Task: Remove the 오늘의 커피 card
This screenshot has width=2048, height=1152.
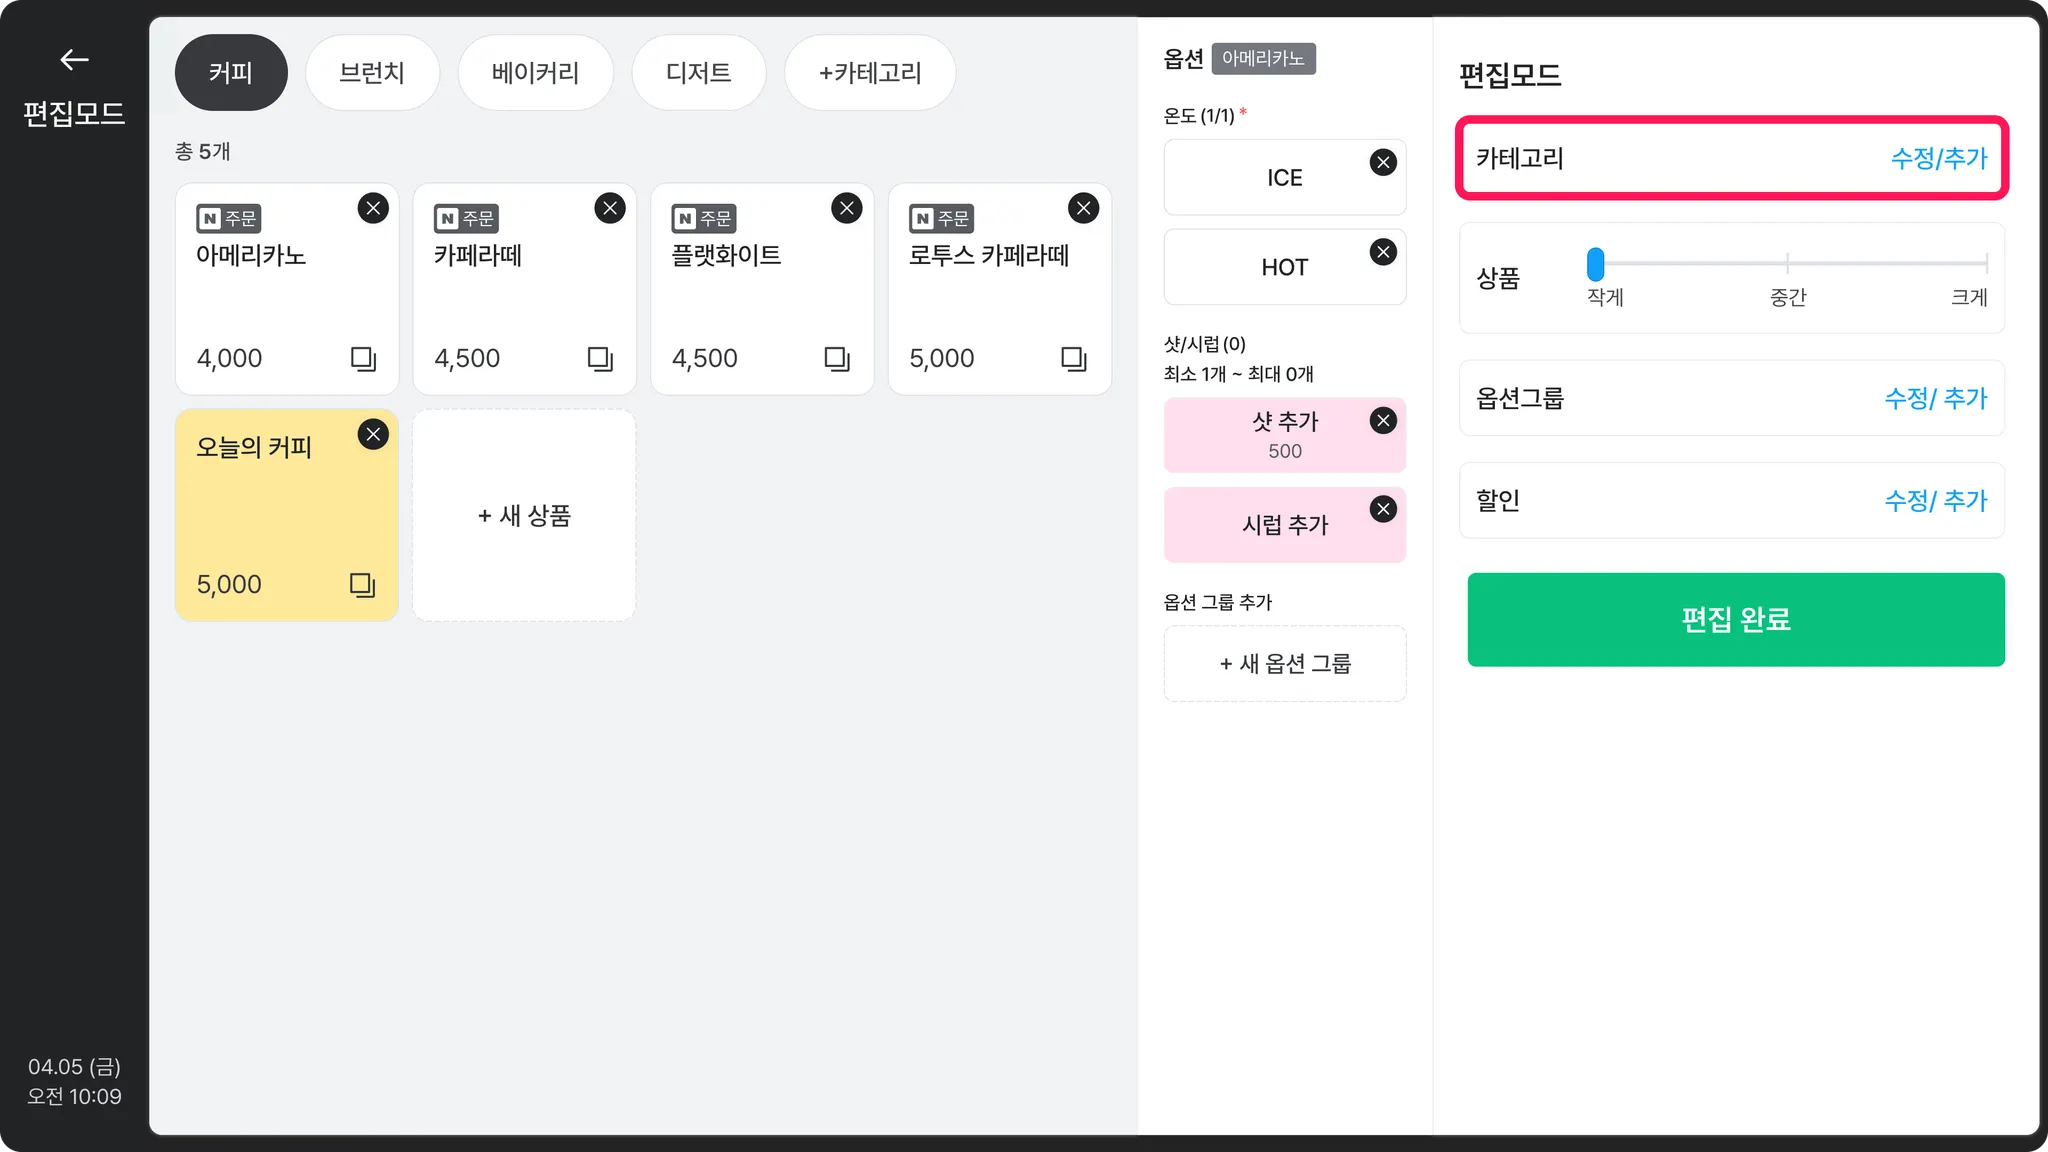Action: point(373,434)
